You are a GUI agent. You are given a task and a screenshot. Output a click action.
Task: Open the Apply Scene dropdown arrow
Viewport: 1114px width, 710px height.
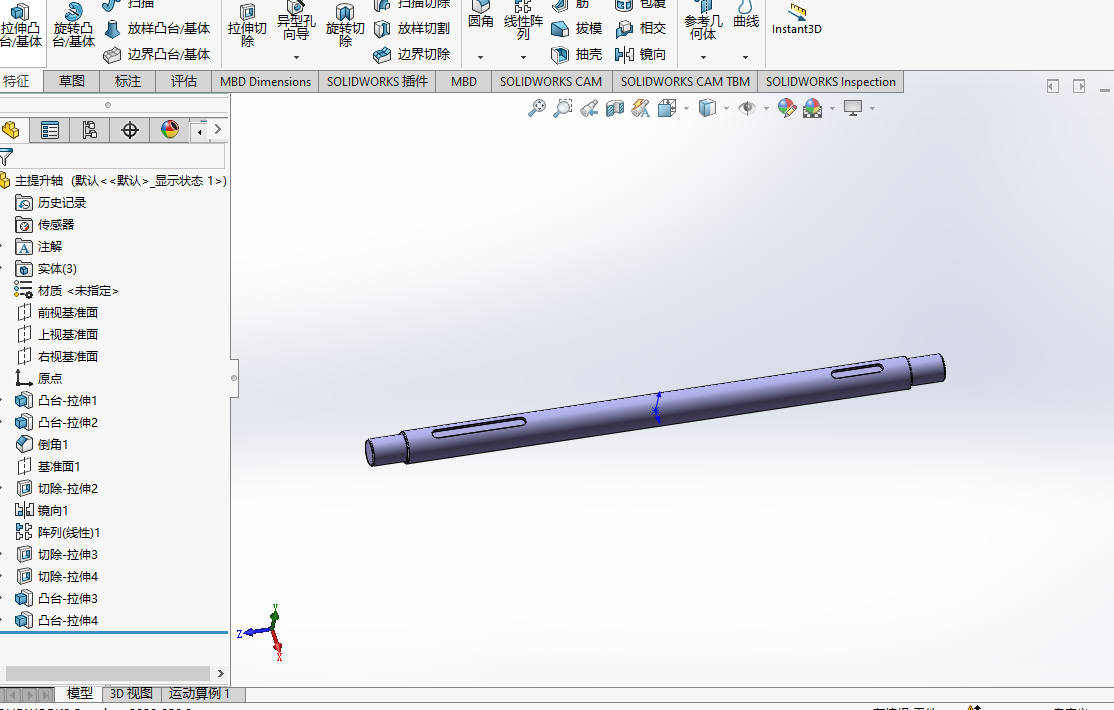(x=833, y=109)
